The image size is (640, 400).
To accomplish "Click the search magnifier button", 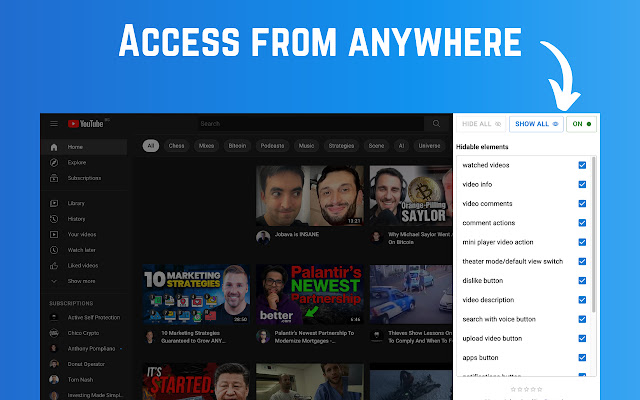I will [436, 124].
